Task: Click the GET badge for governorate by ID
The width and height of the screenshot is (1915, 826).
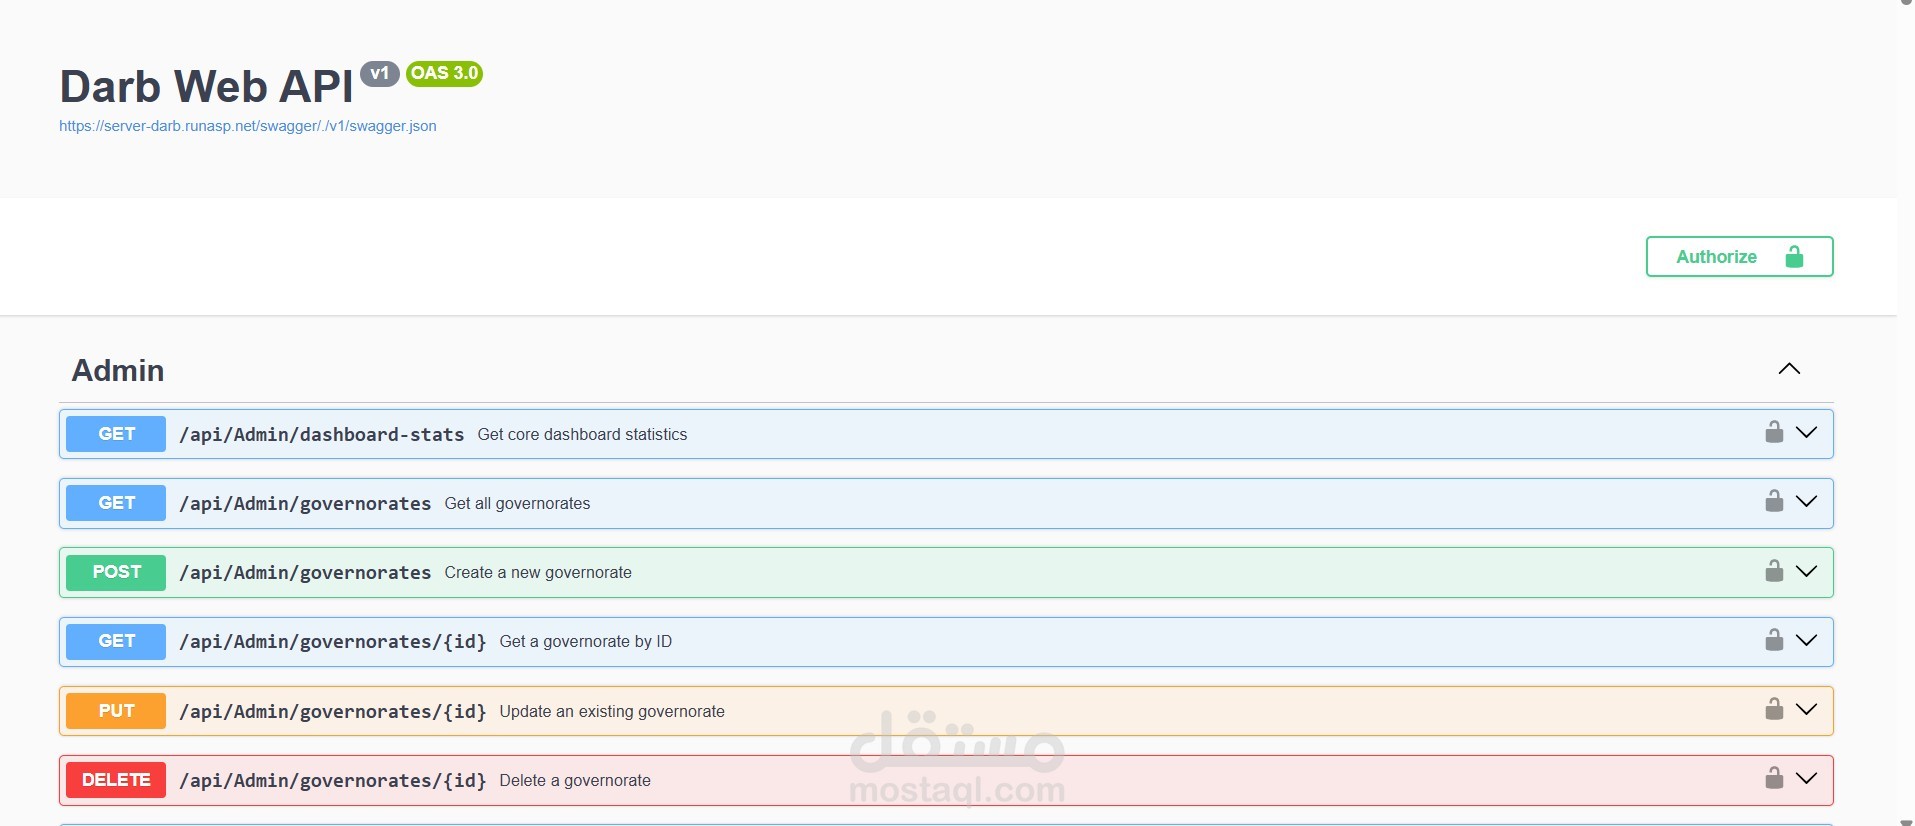Action: click(116, 641)
